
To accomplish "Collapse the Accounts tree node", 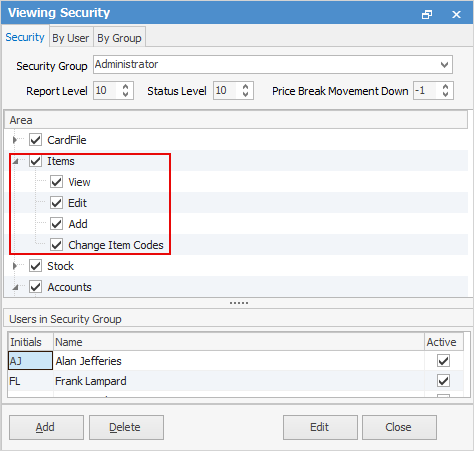I will [x=15, y=287].
